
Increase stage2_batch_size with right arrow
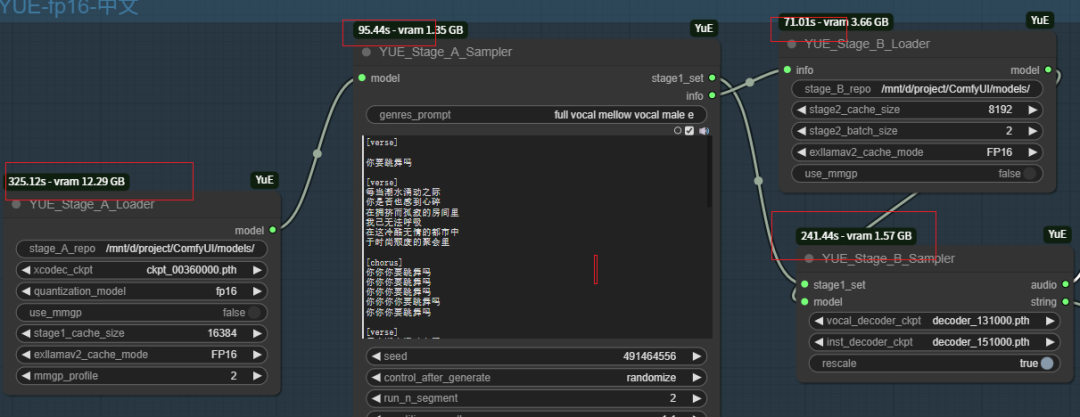[x=1032, y=131]
